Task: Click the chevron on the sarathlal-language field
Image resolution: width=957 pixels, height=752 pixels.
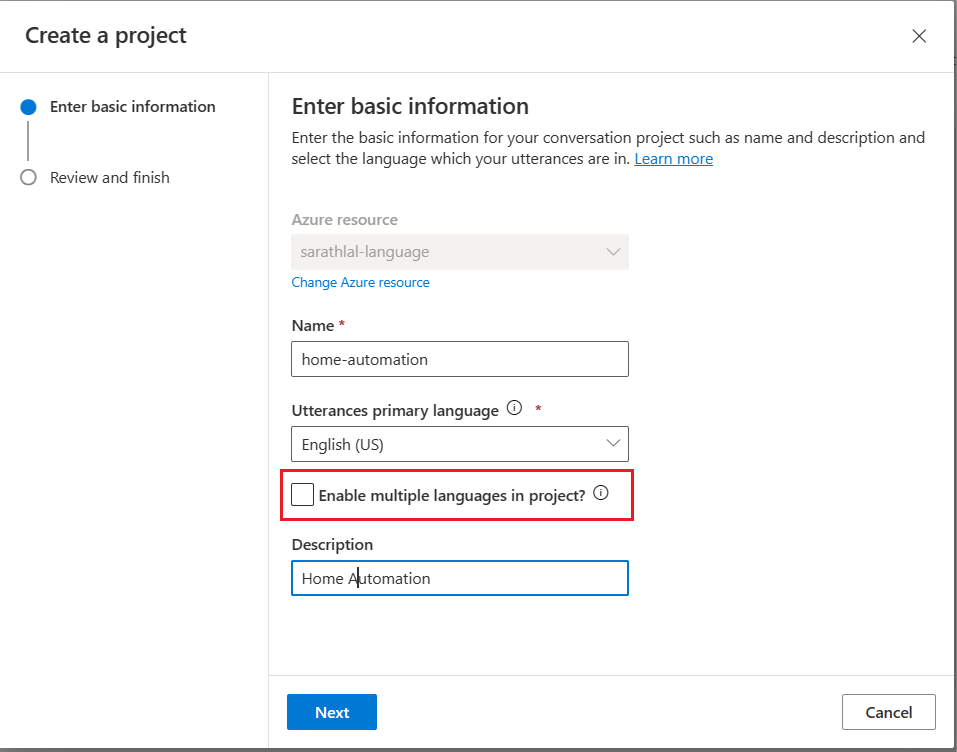Action: point(613,251)
